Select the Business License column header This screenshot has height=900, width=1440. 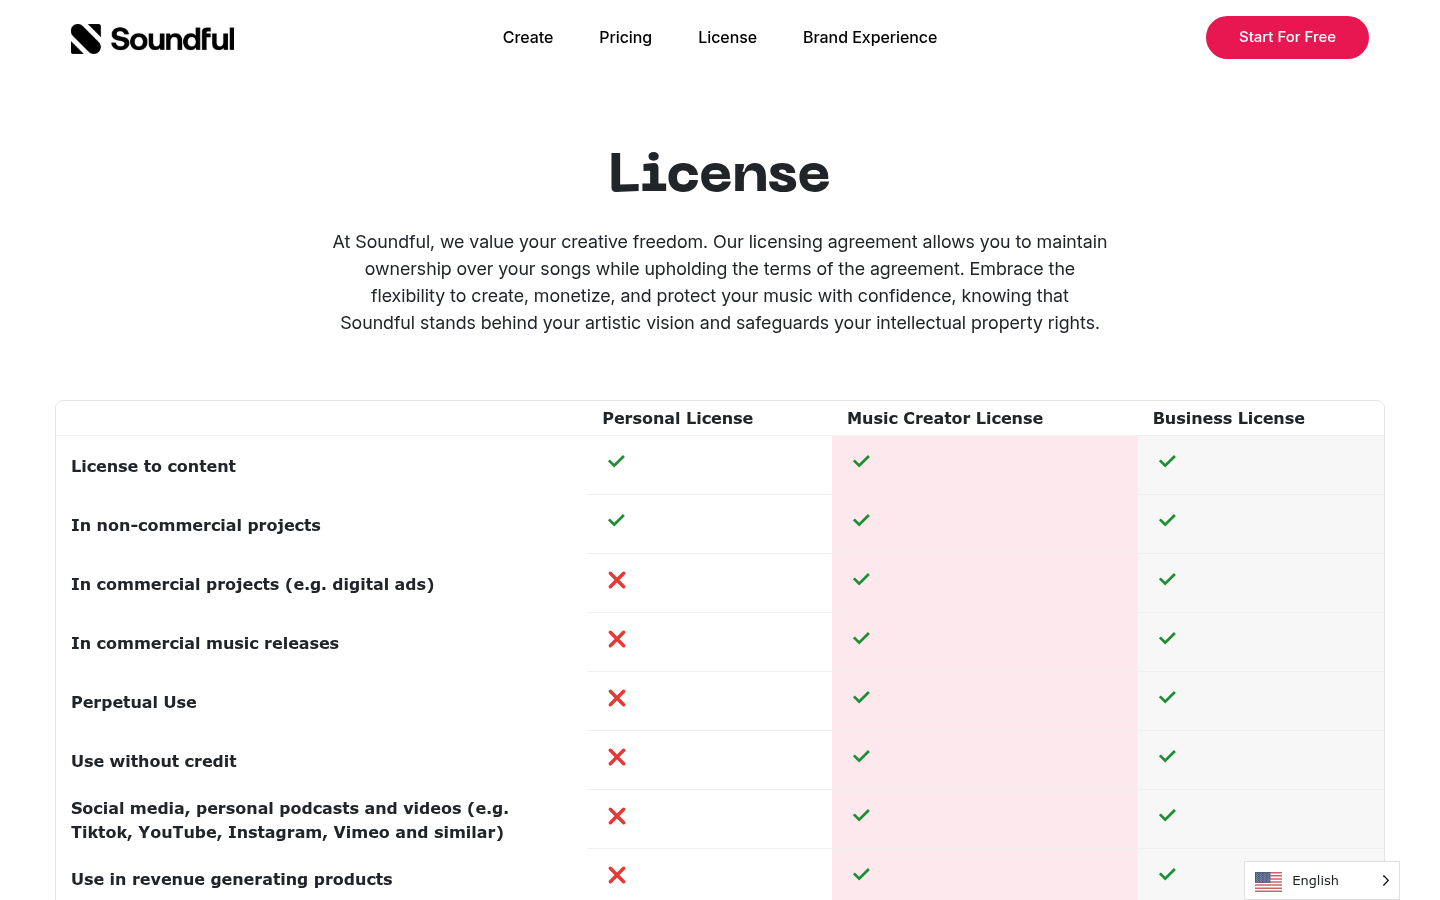coord(1229,418)
